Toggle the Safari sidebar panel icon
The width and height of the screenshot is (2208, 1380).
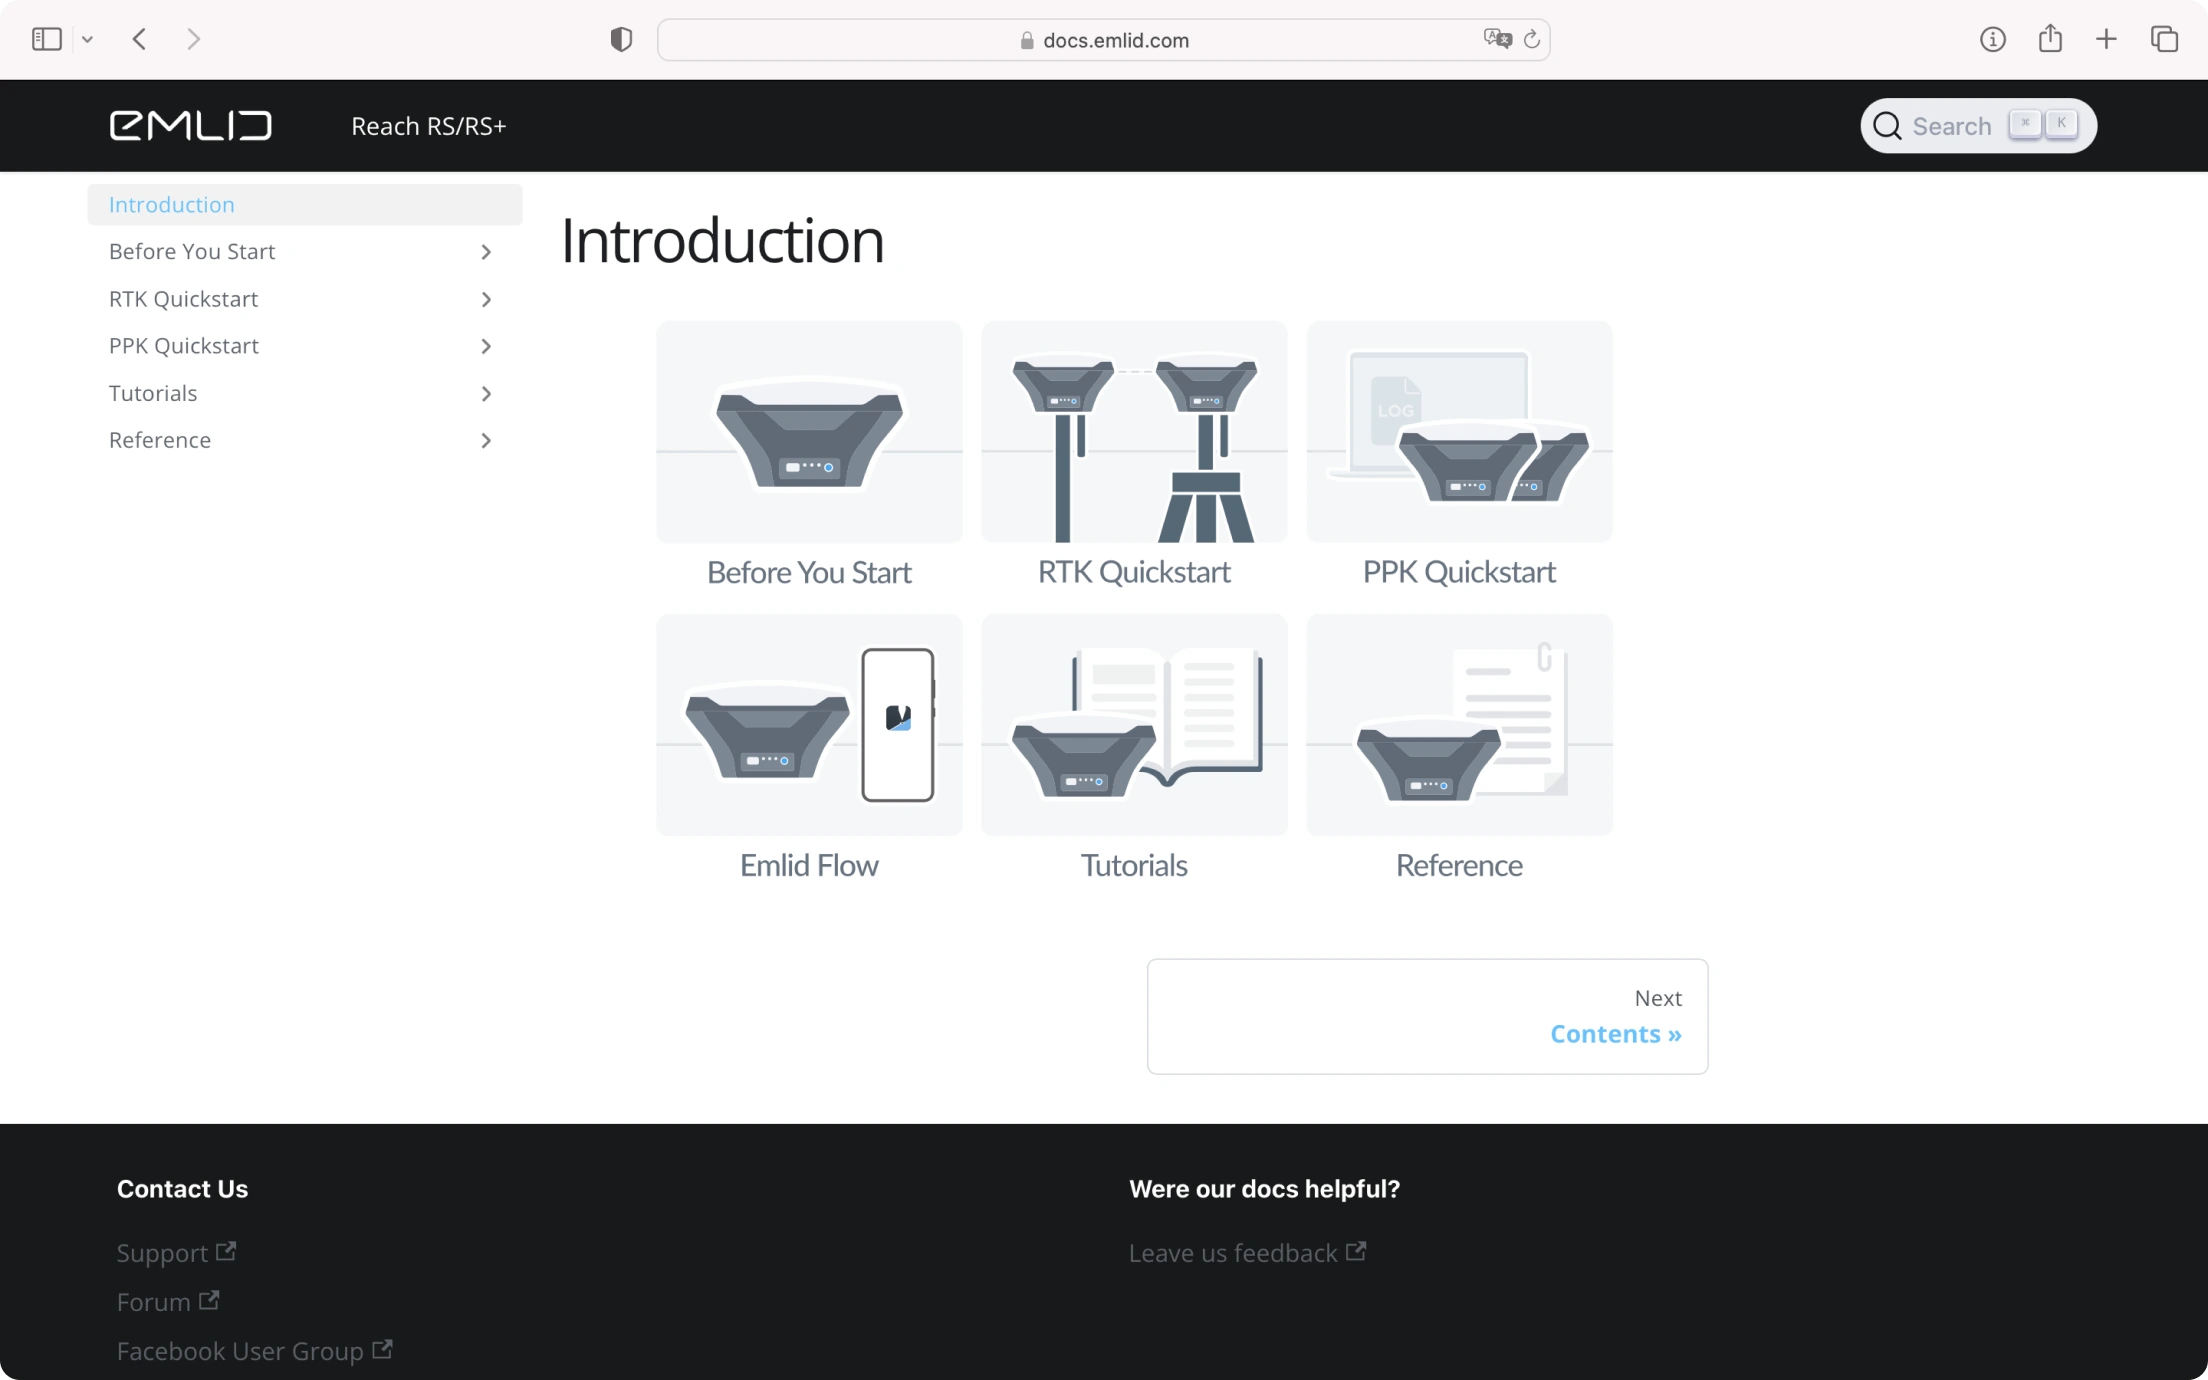(47, 39)
